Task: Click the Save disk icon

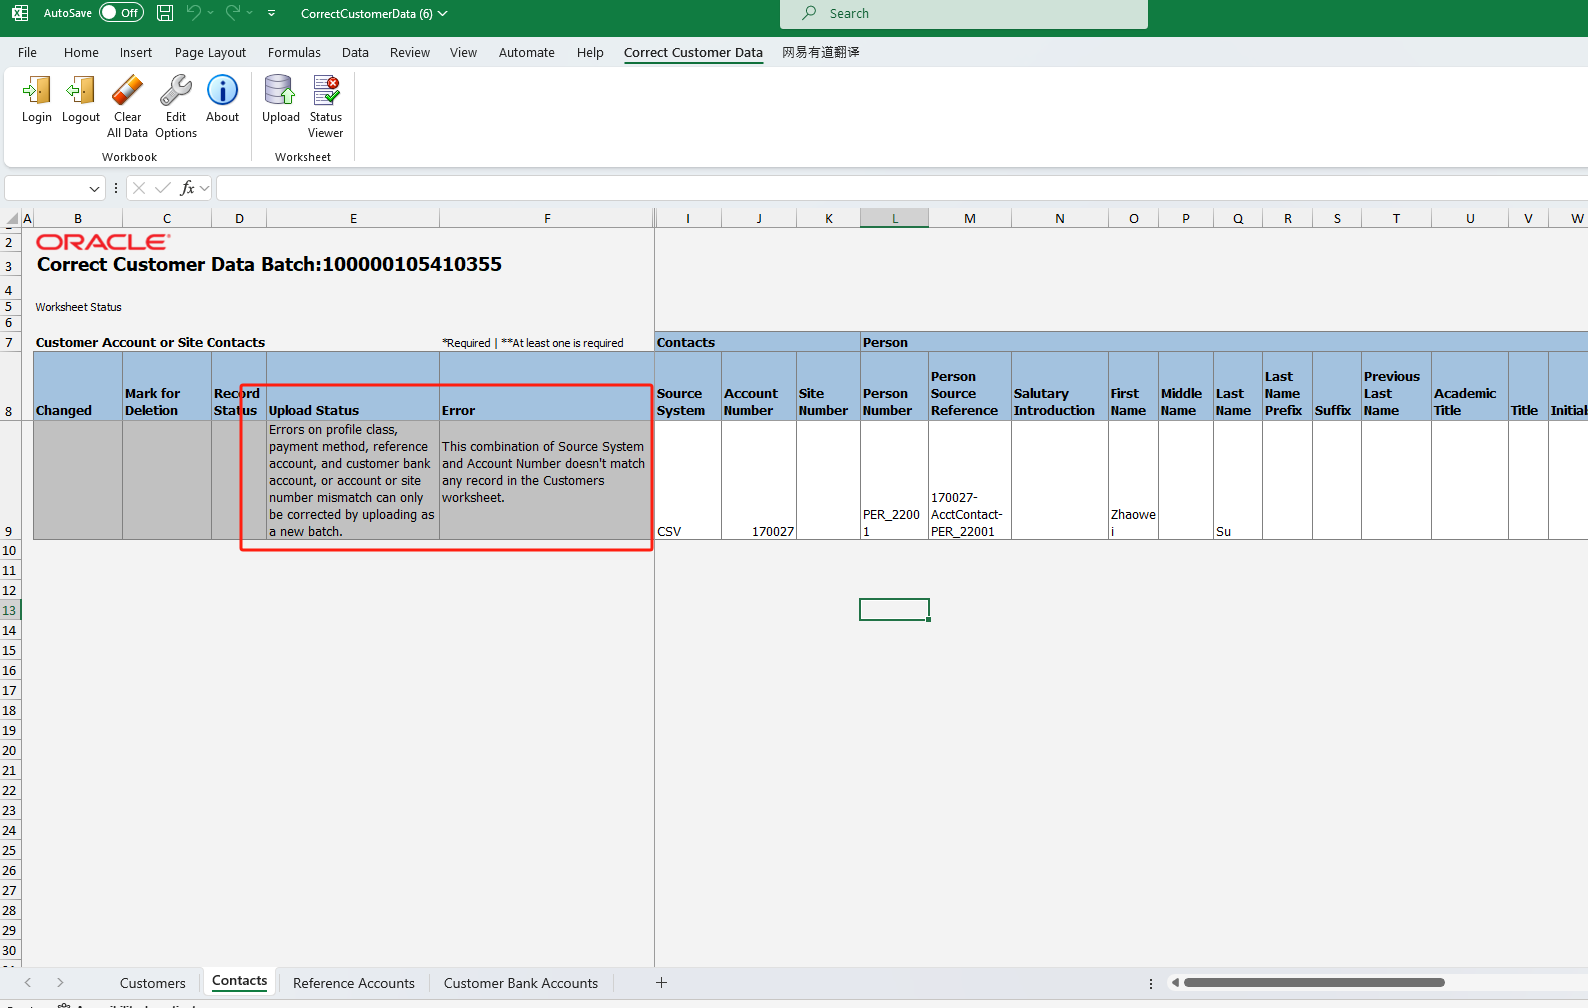Action: (165, 13)
